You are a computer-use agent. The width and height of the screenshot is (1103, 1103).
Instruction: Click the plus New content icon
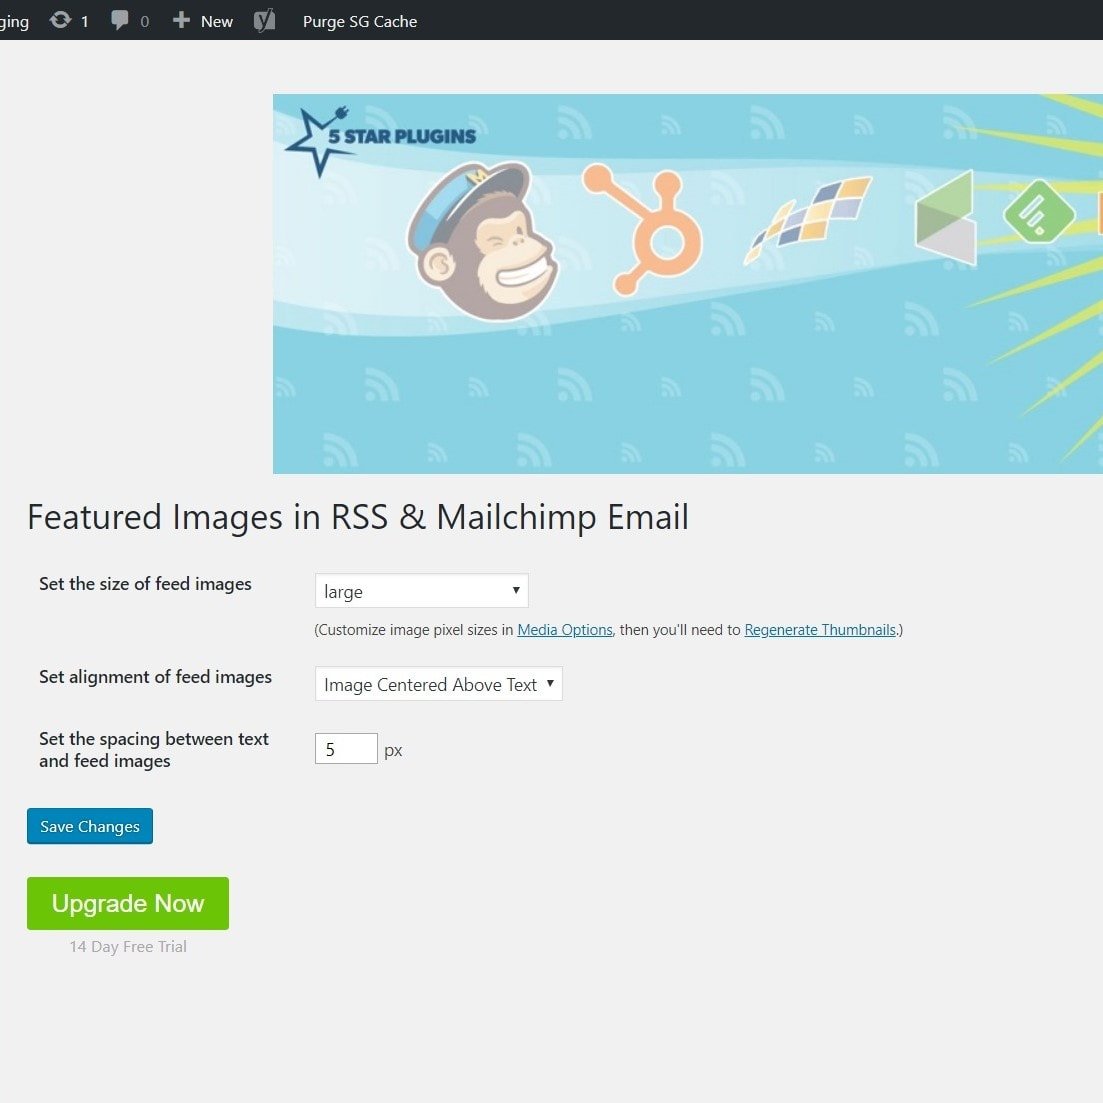(181, 20)
